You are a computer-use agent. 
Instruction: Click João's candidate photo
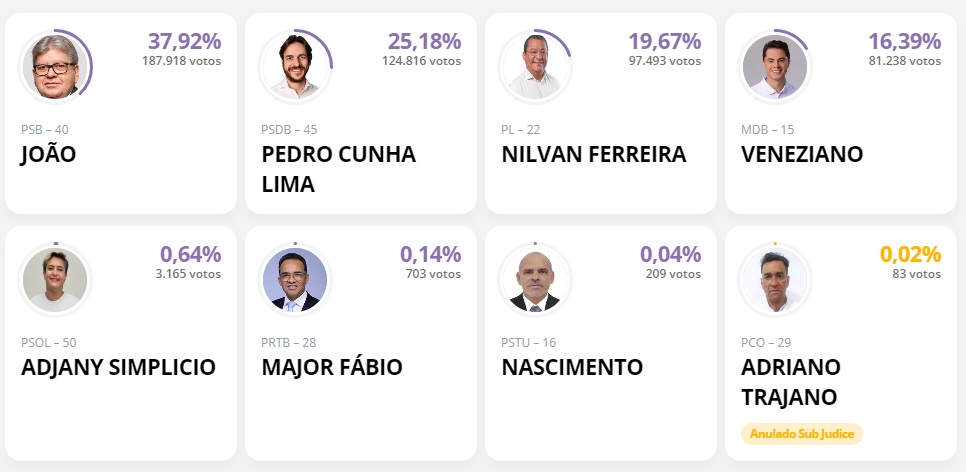[x=55, y=66]
